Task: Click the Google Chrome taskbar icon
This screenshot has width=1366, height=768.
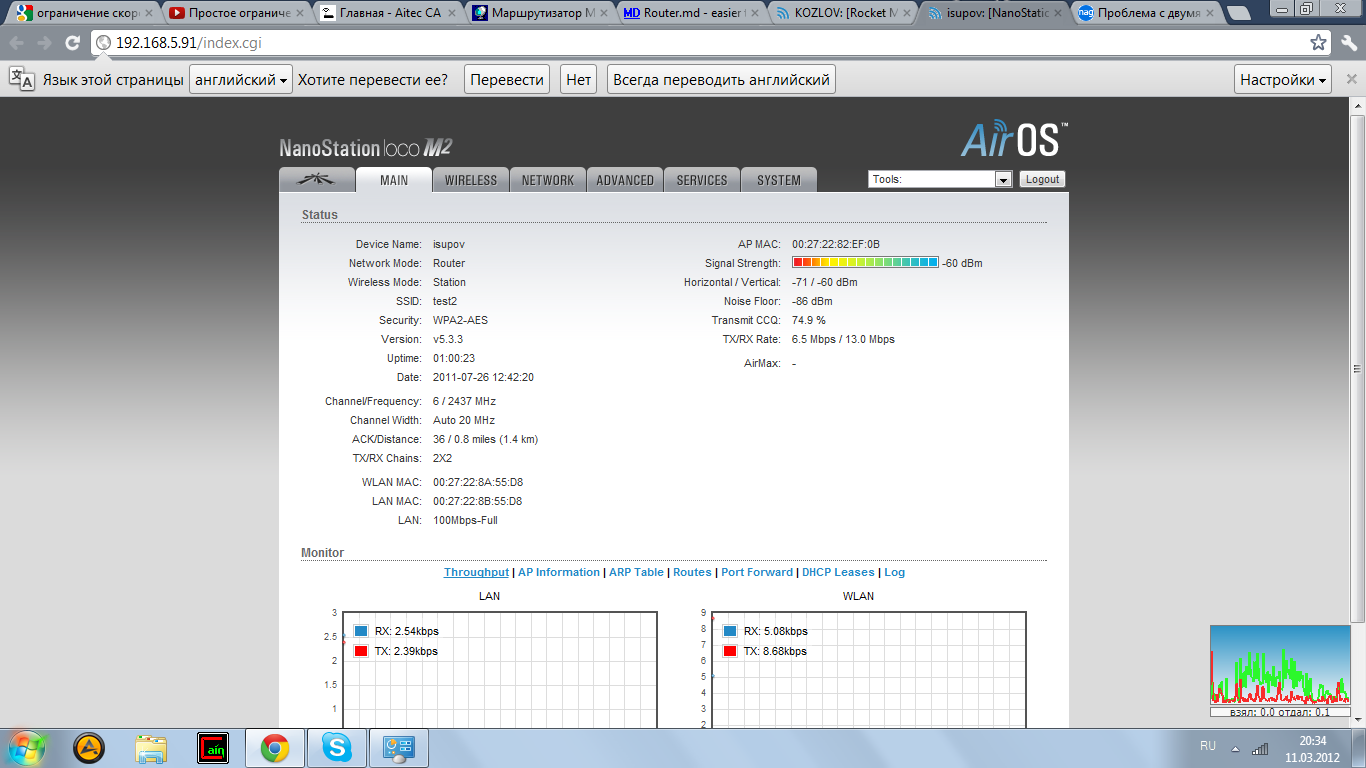Action: click(275, 748)
